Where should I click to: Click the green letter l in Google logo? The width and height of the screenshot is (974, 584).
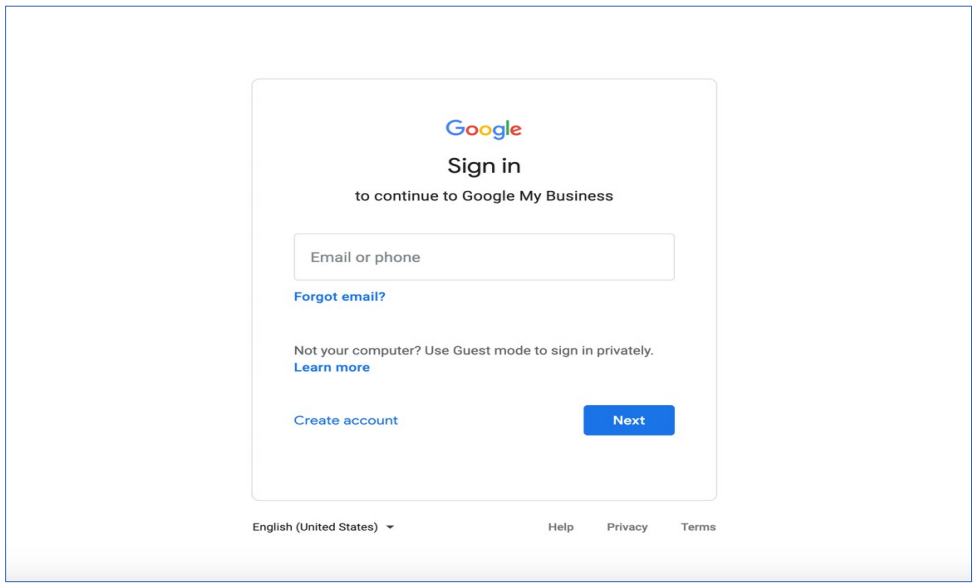pyautogui.click(x=508, y=128)
